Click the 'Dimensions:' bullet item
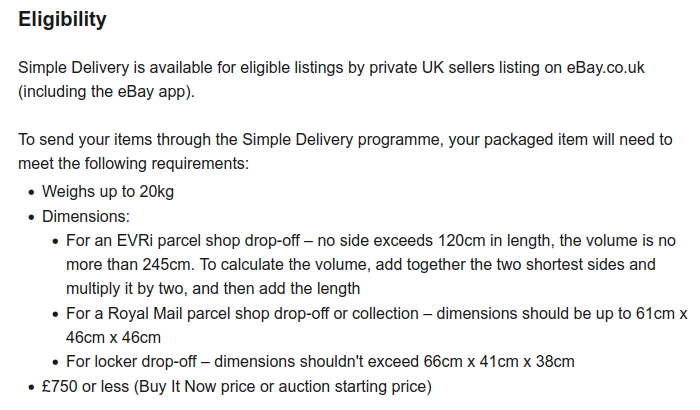The height and width of the screenshot is (410, 700). point(86,217)
